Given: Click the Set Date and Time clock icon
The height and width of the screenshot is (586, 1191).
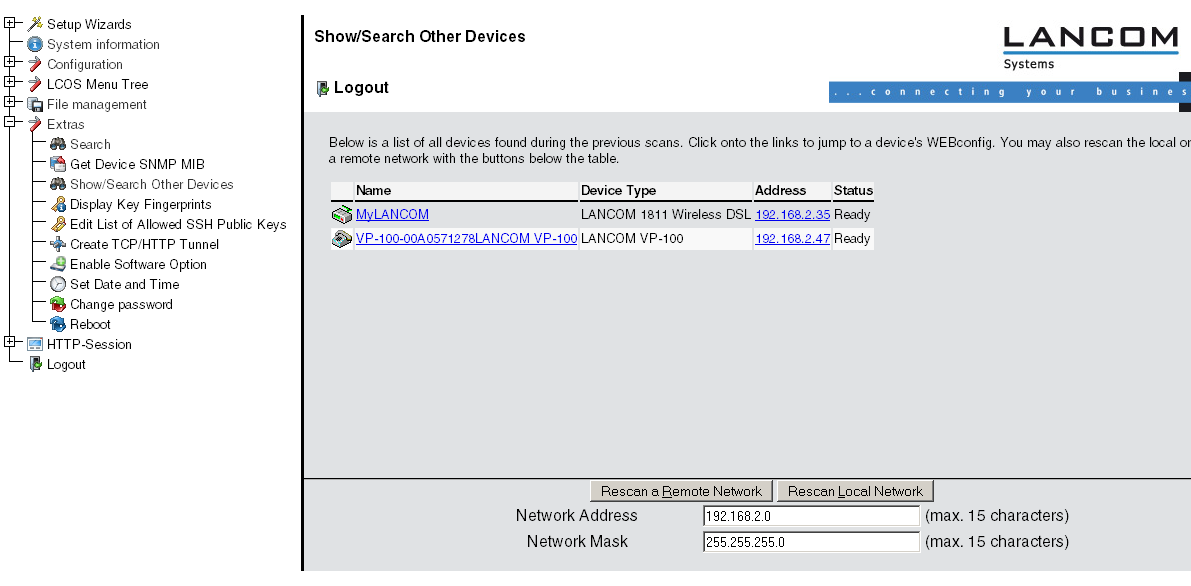Looking at the screenshot, I should click(x=58, y=284).
